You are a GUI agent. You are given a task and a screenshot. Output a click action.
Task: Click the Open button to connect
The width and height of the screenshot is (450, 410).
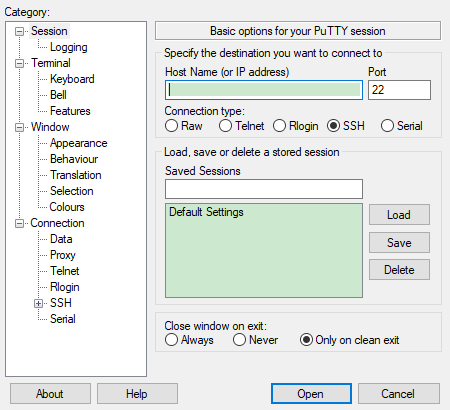pyautogui.click(x=311, y=394)
